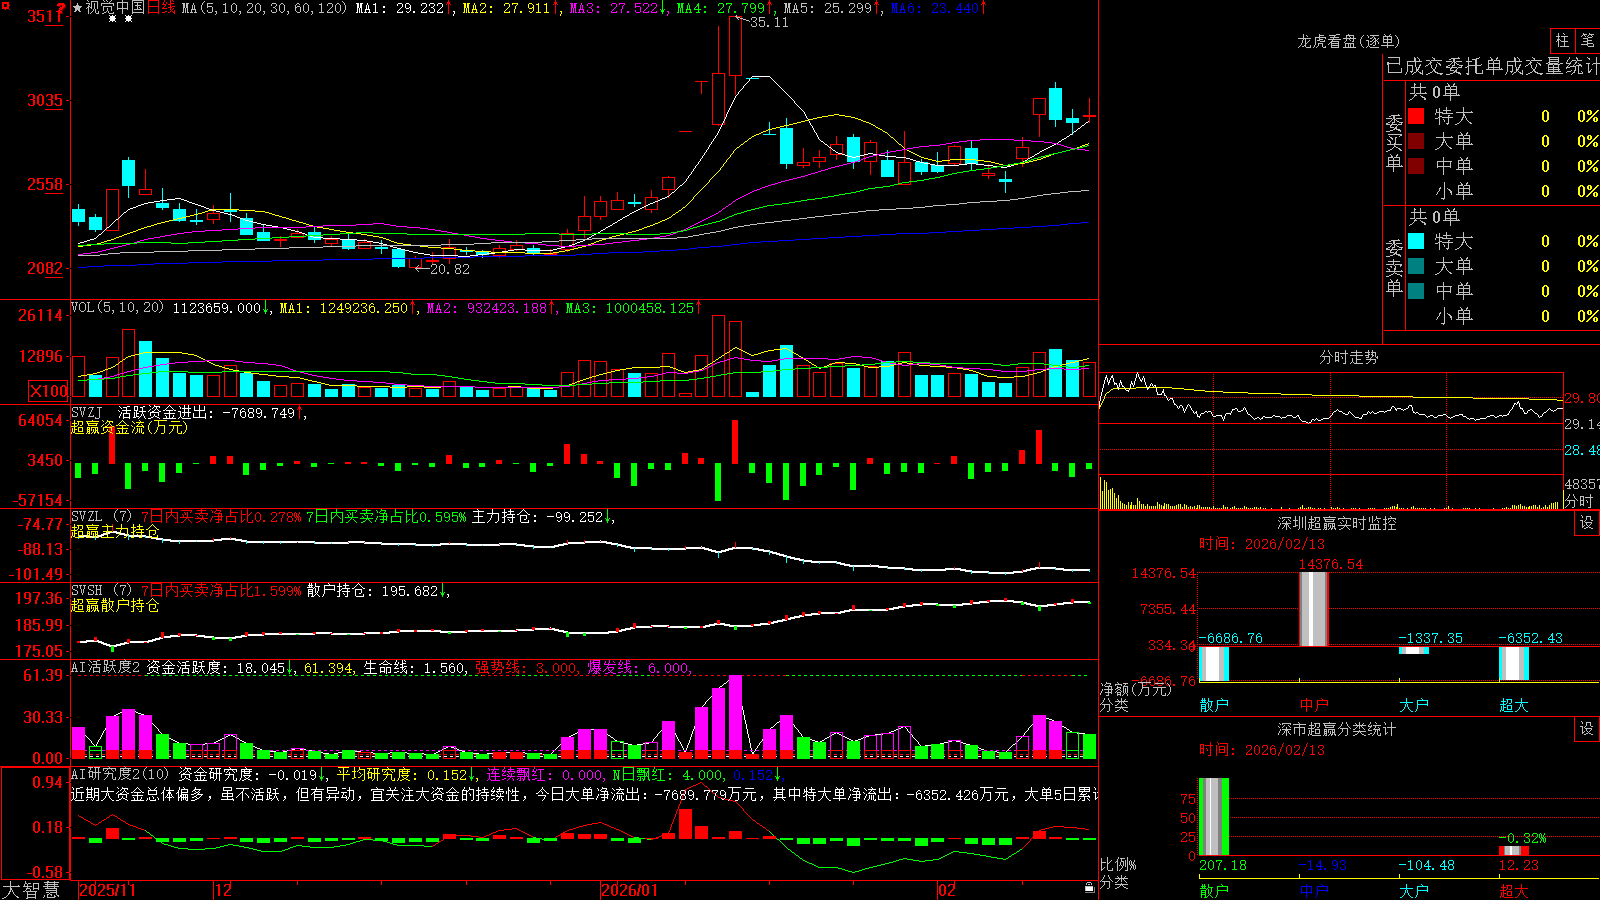This screenshot has height=900, width=1600.
Task: Click the star icon before 视觉中国
Action: (x=78, y=8)
